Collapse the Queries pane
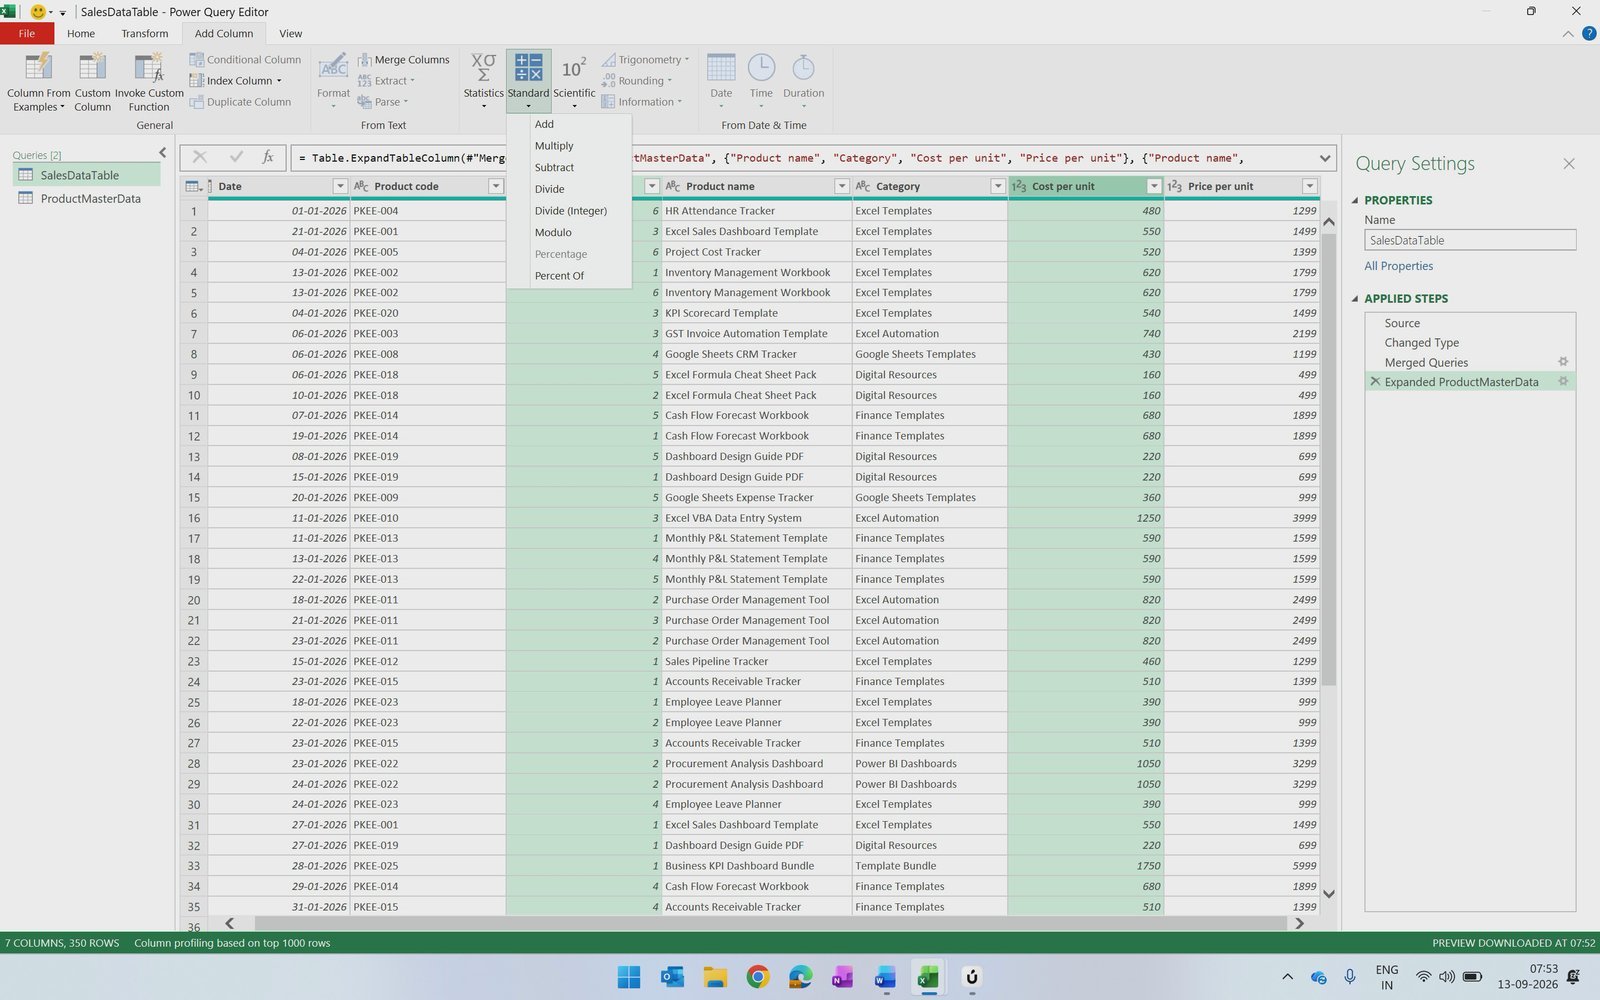The image size is (1600, 1000). point(162,153)
